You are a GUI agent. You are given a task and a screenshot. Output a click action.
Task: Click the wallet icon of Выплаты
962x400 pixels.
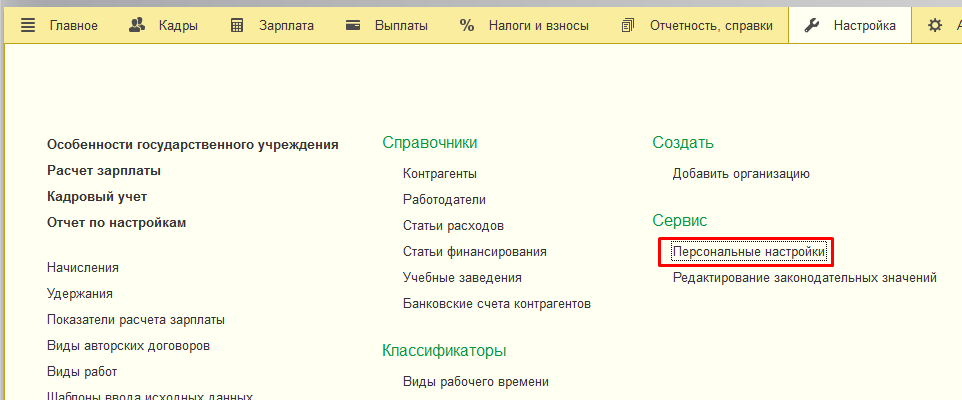(x=353, y=26)
